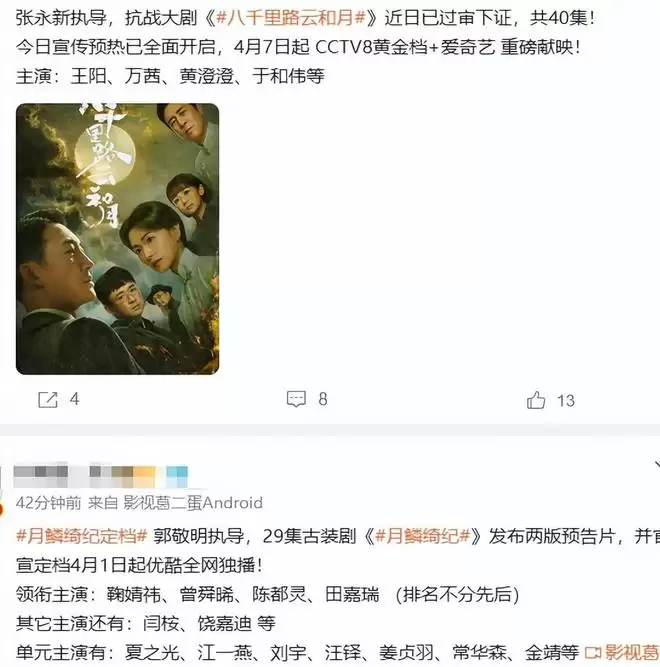Click the orange avatar badge at left edge
This screenshot has height=667, width=660.
click(x=2, y=509)
